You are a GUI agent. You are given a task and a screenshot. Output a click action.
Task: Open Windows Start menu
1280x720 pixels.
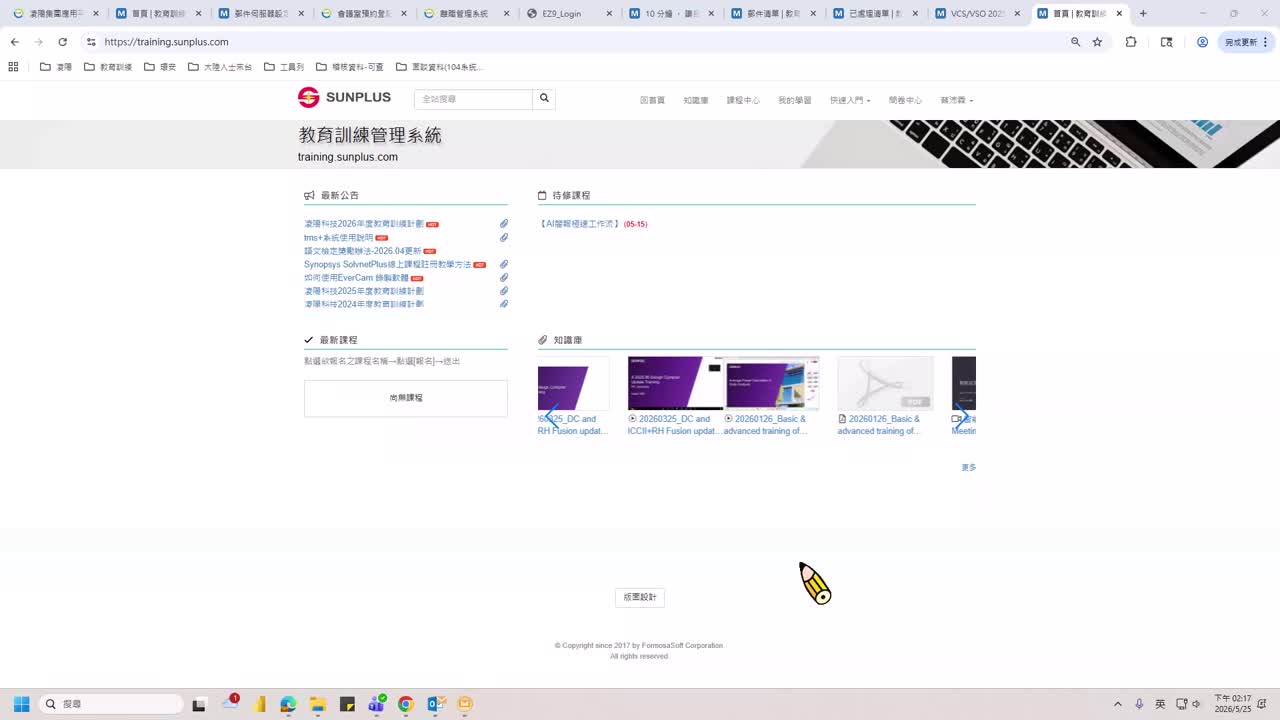[21, 704]
